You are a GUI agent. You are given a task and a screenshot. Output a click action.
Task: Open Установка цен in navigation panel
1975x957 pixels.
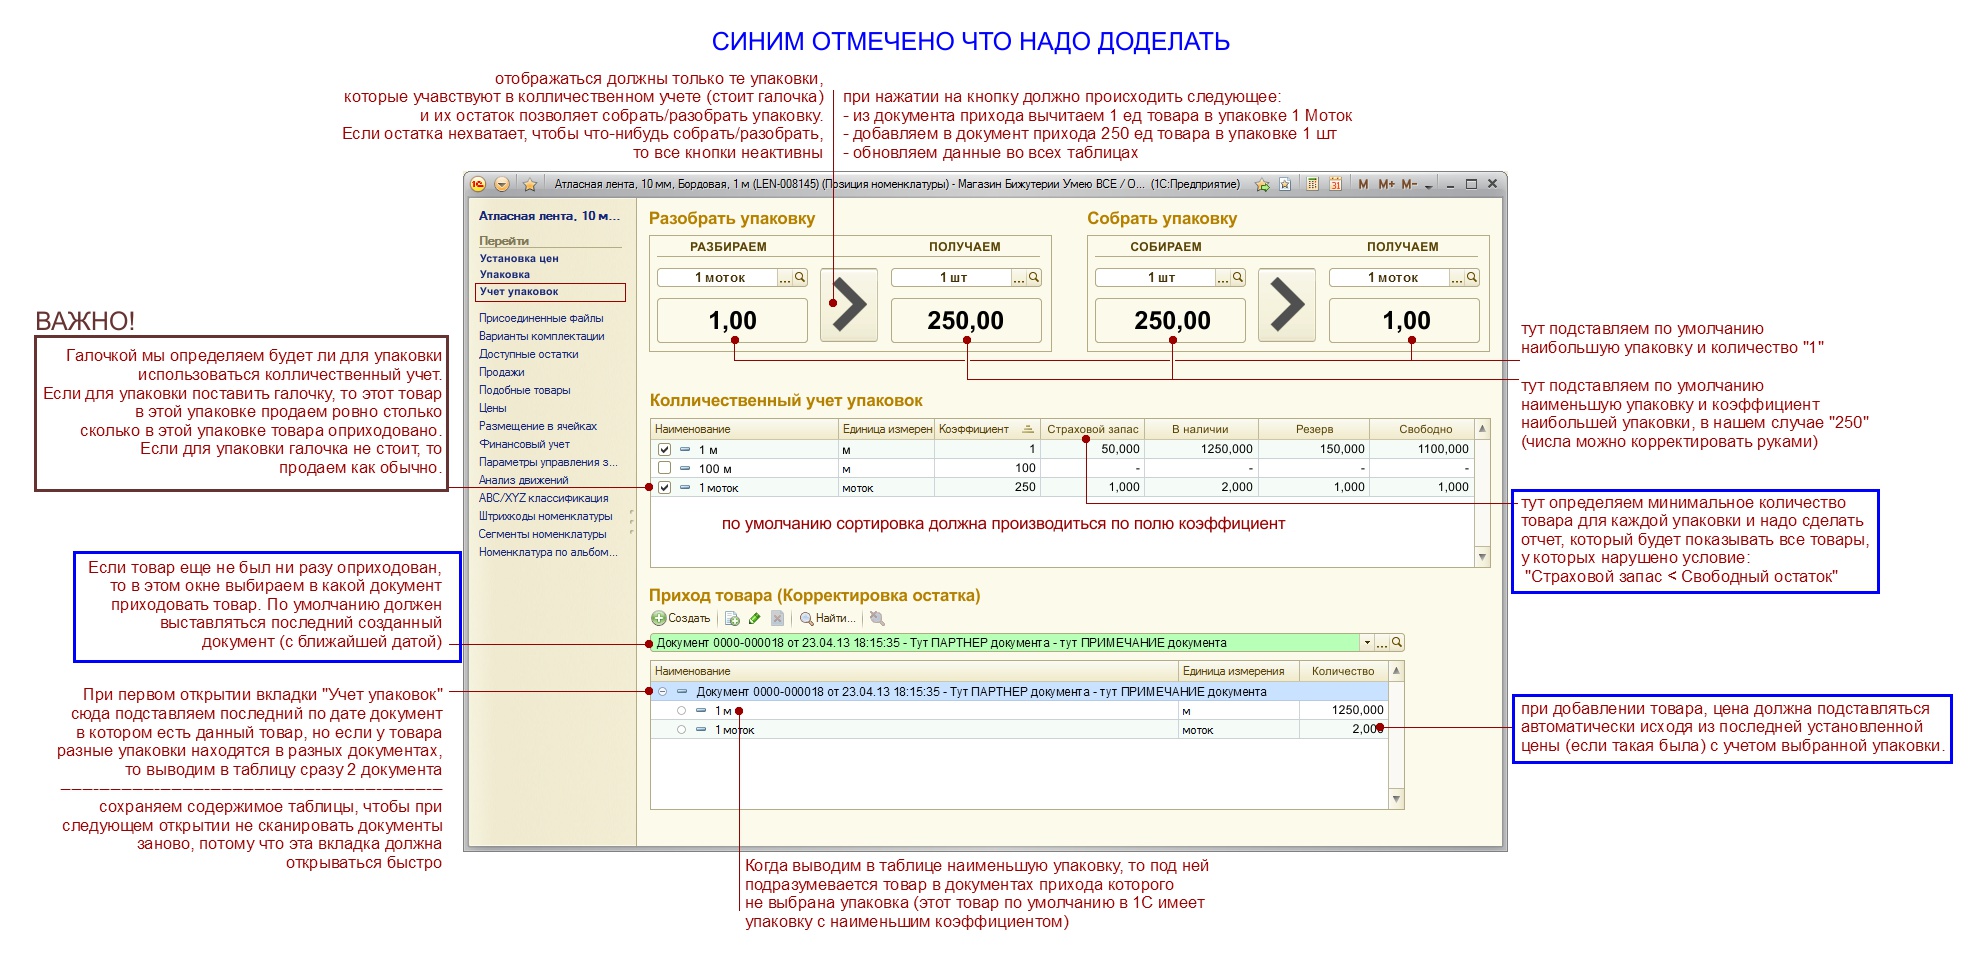point(518,258)
